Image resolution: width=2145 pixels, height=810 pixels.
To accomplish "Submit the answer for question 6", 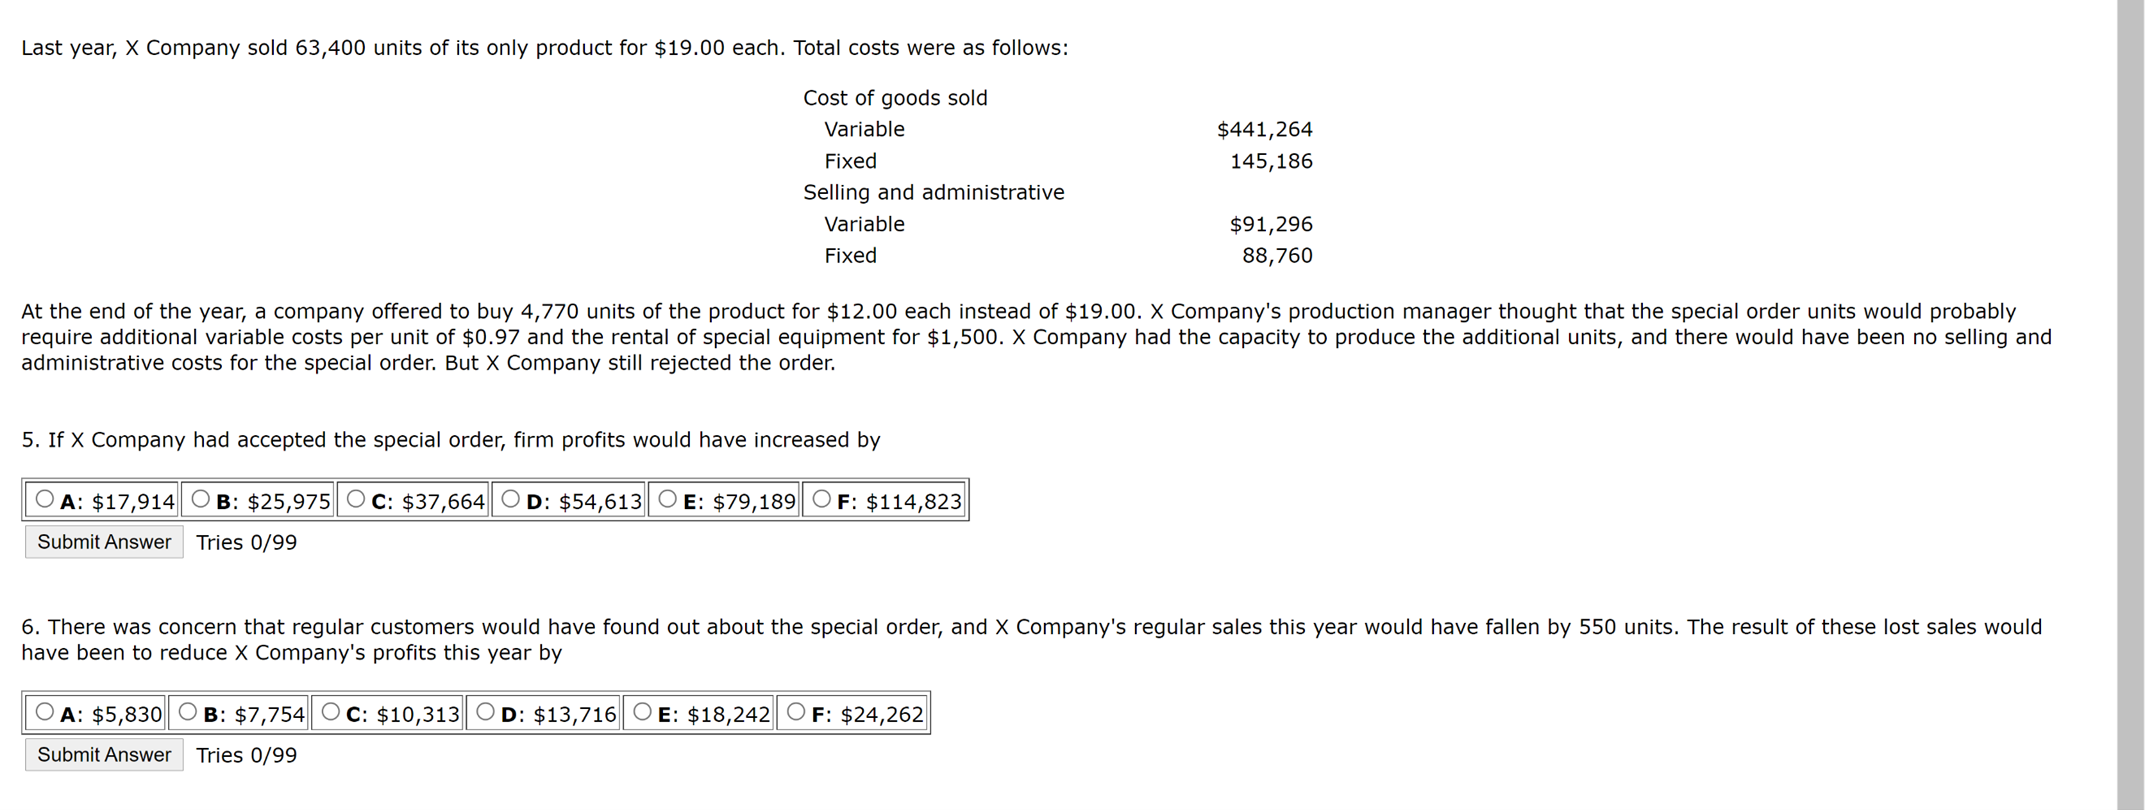I will coord(103,754).
